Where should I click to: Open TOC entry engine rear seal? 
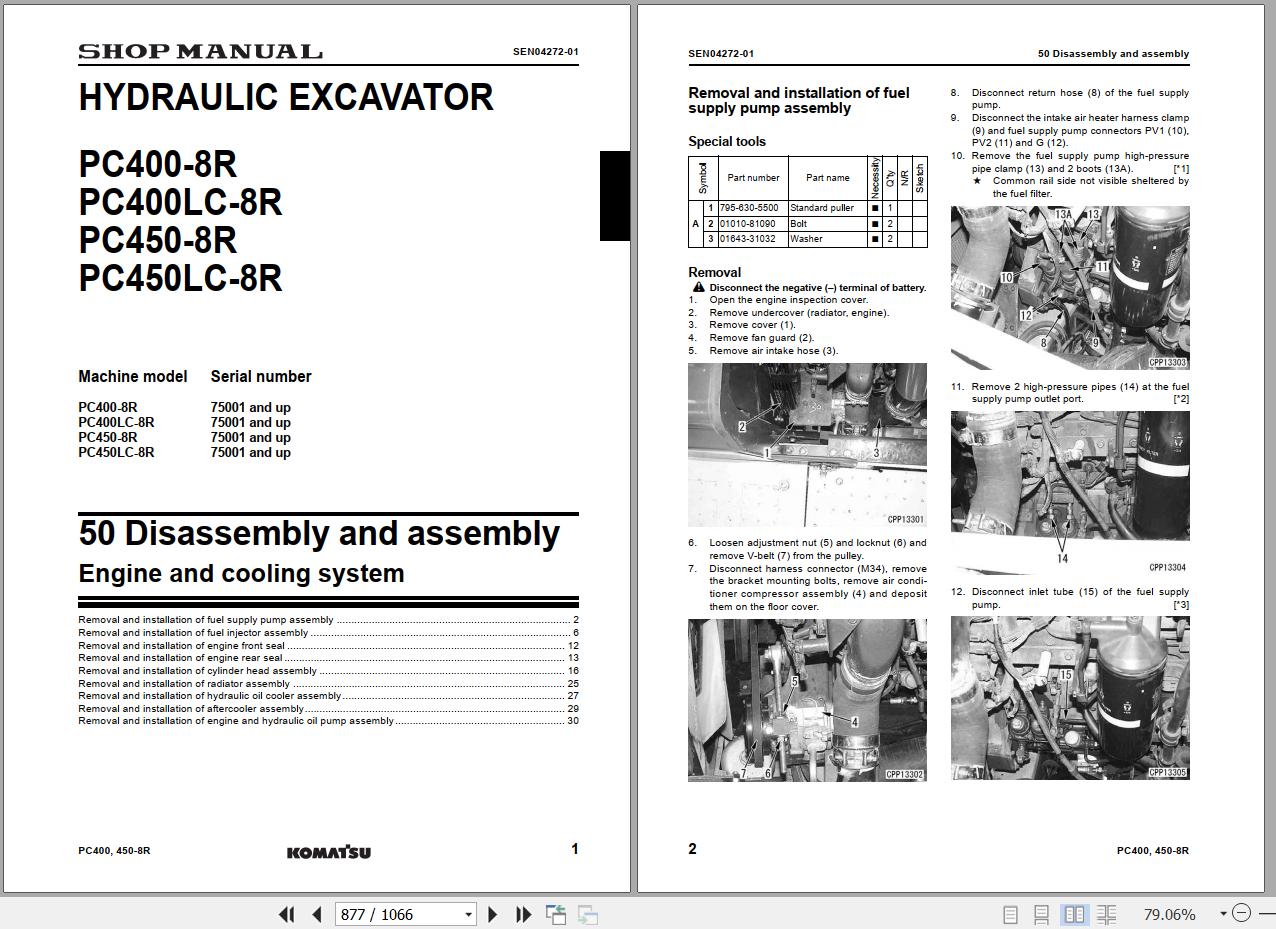328,658
